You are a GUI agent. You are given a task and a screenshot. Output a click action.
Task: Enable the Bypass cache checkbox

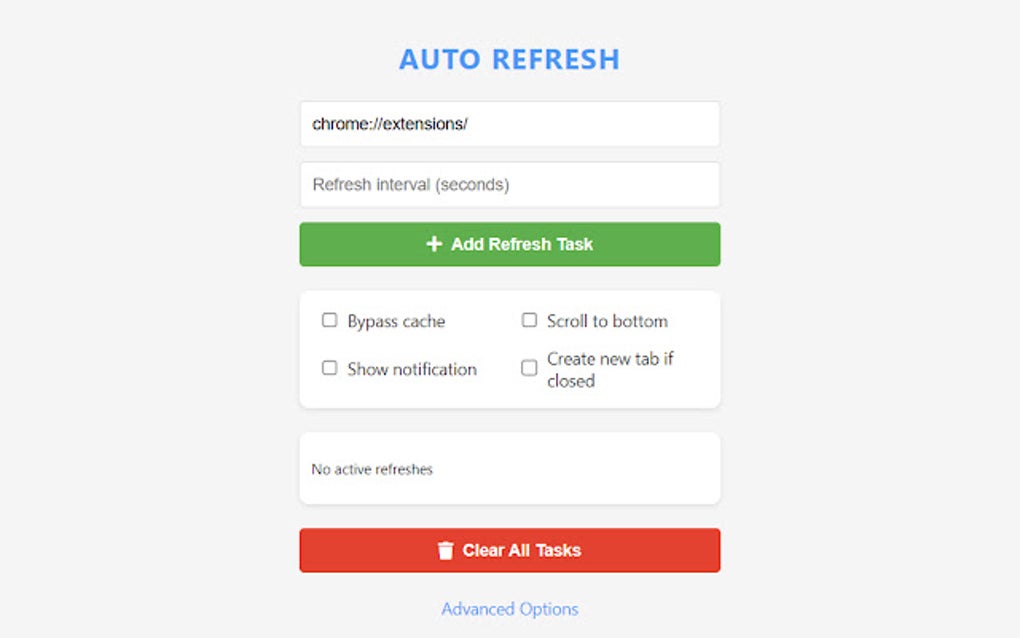(329, 320)
